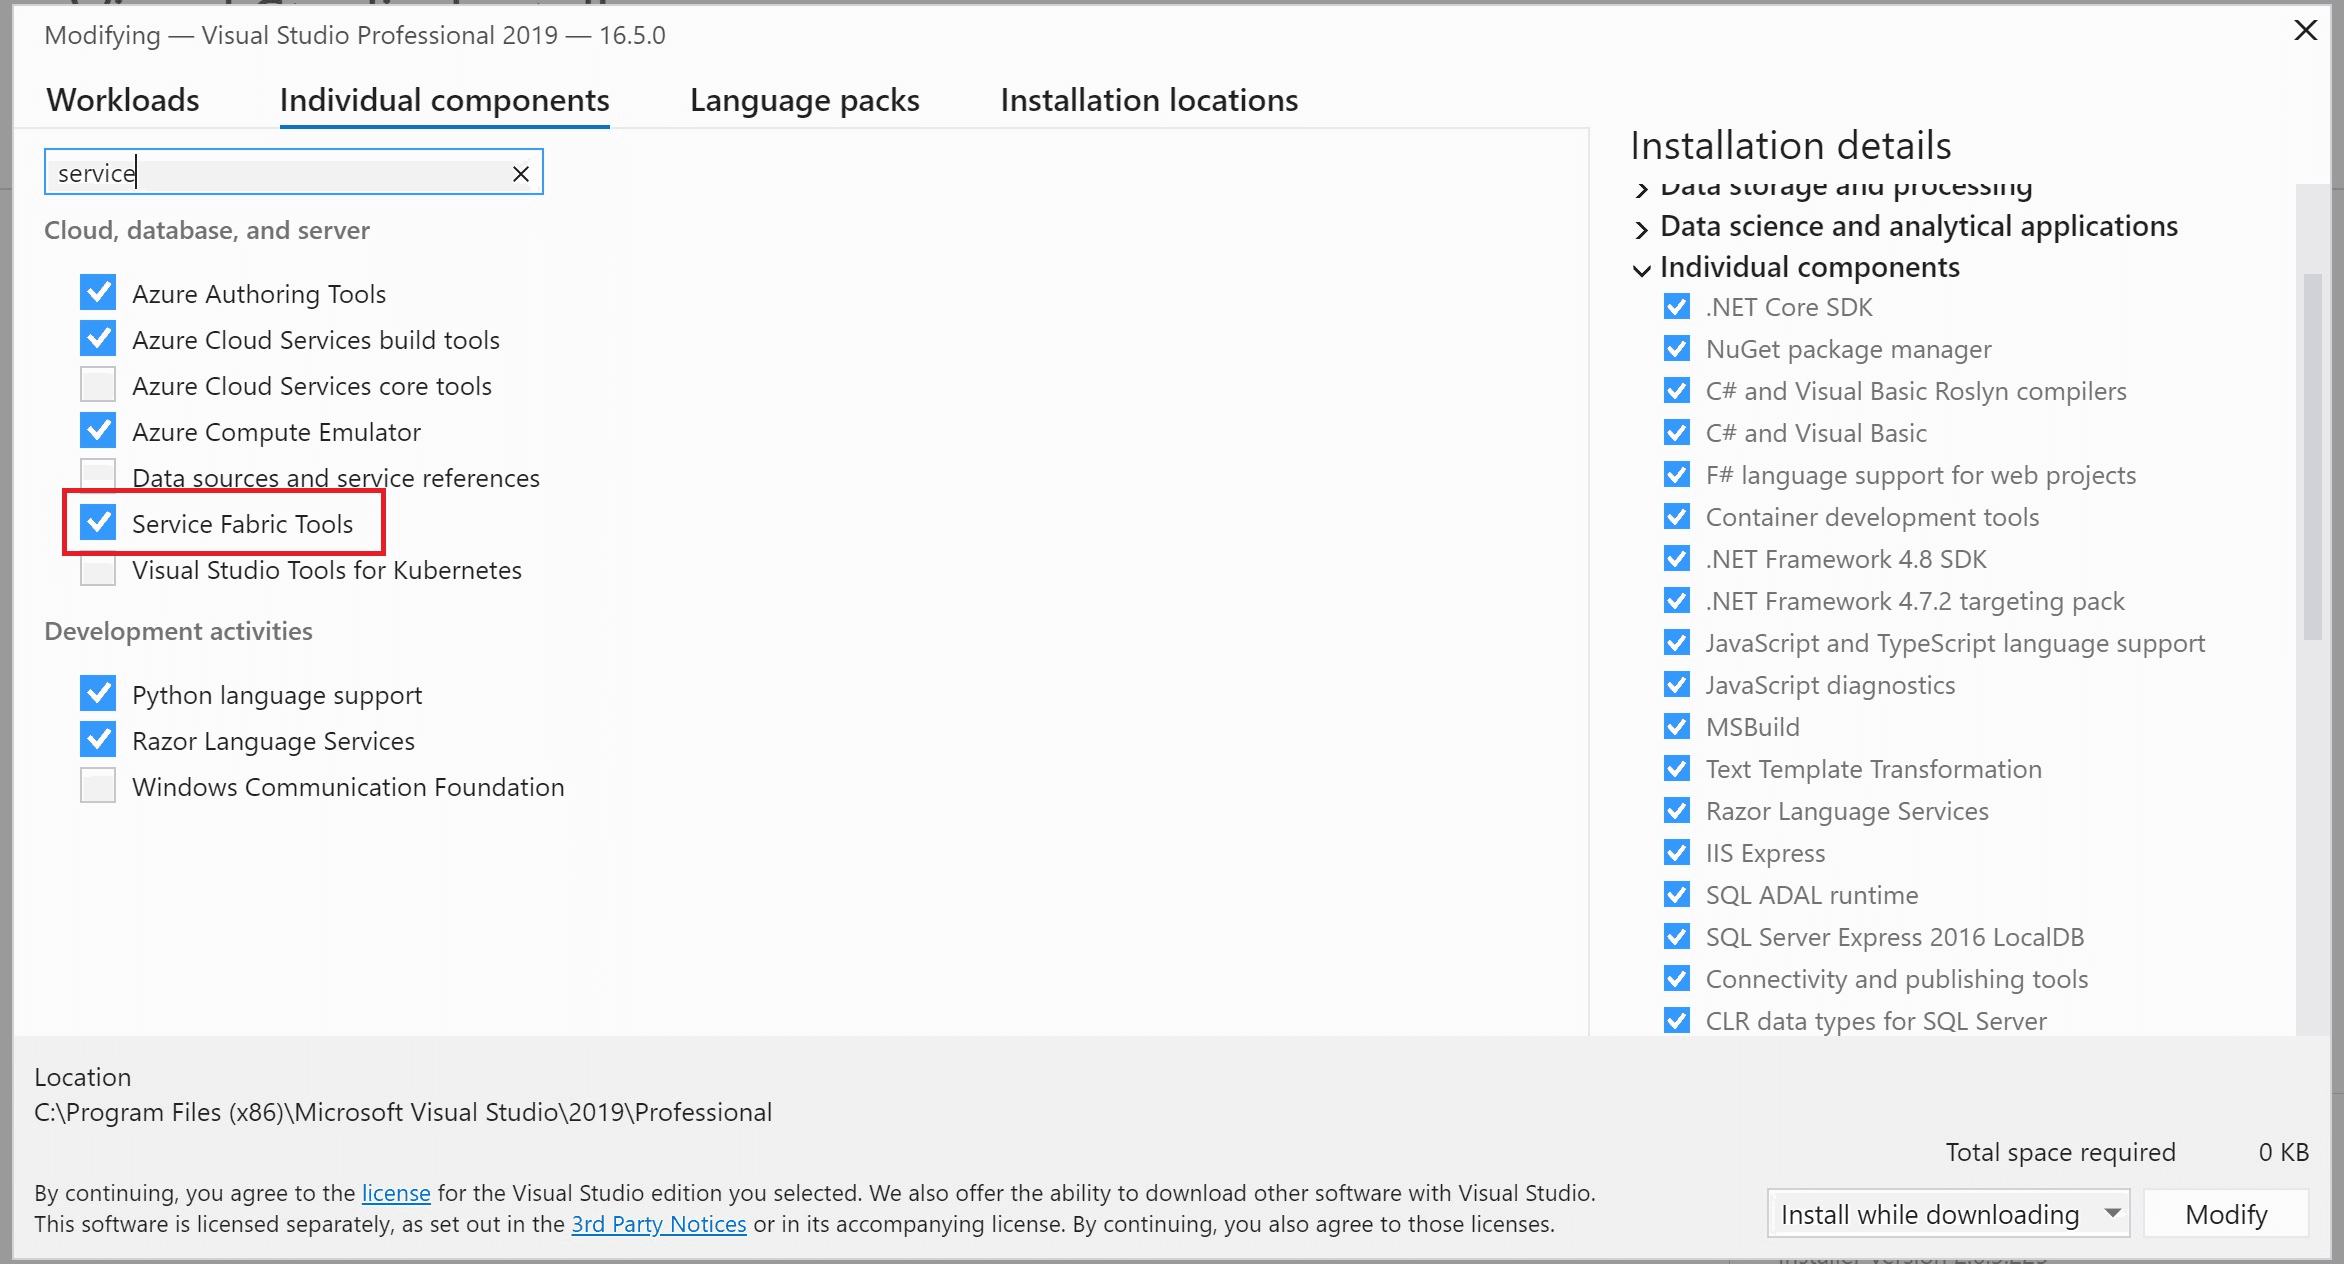Collapse the Individual components details section
2344x1264 pixels.
point(1641,269)
